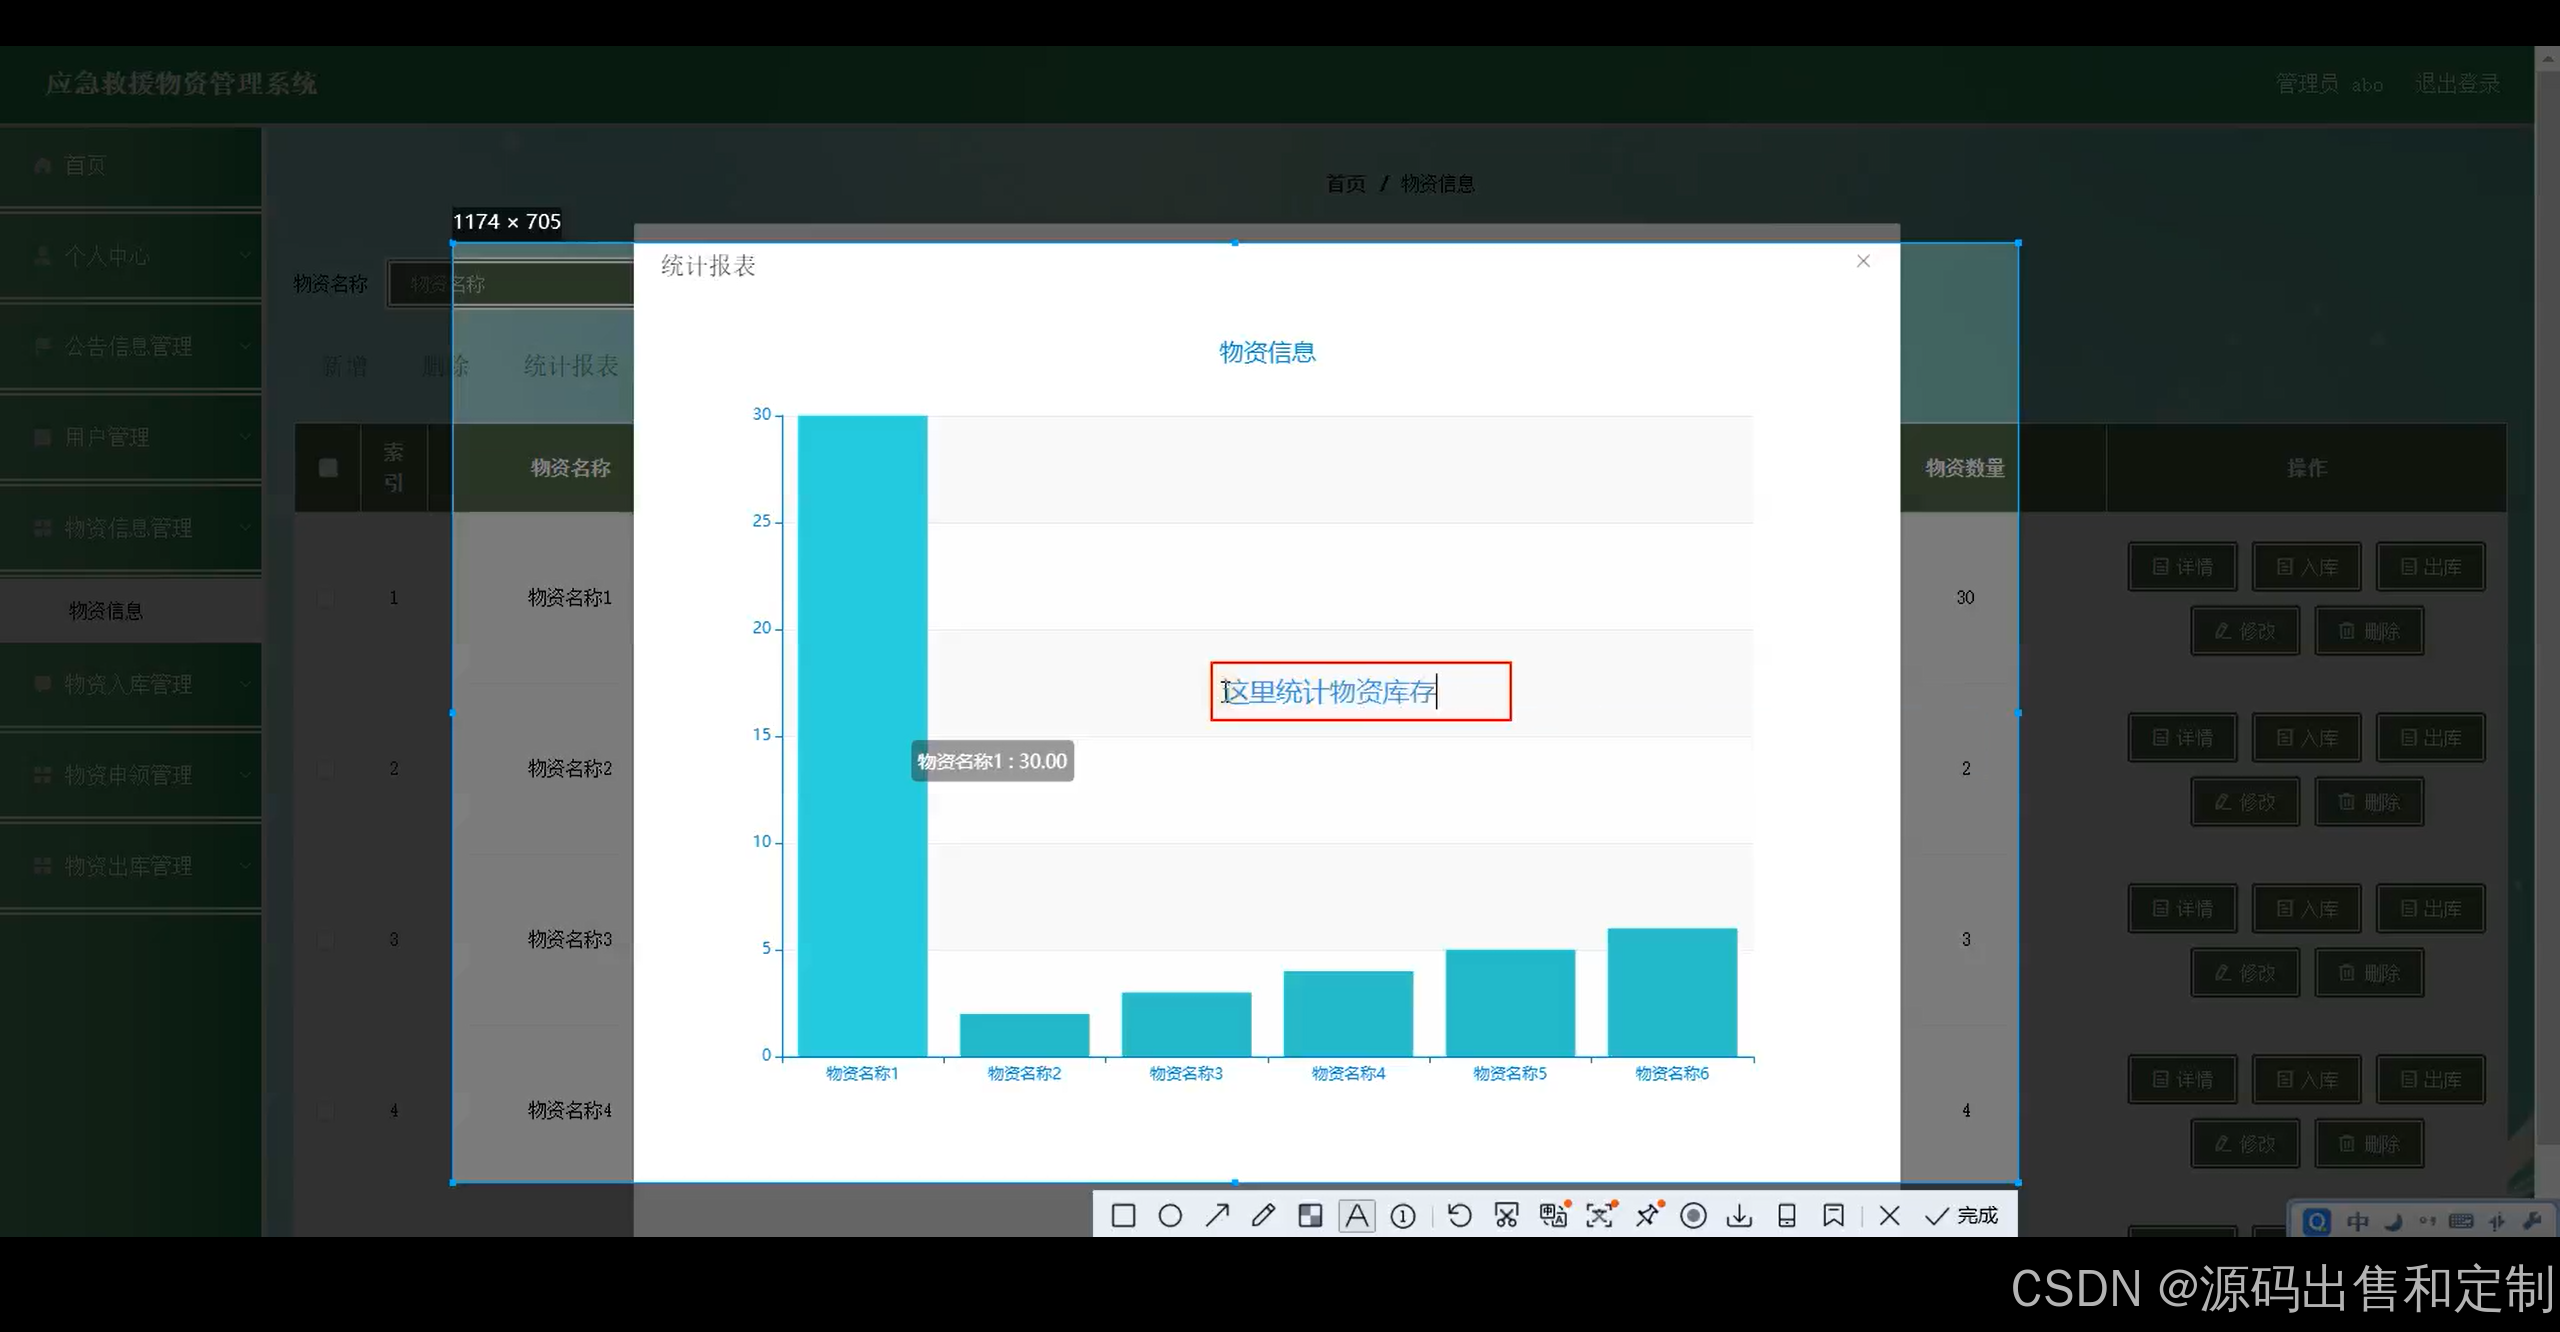Screen dimensions: 2560x1332
Task: Pin the screenshot to screen
Action: (x=1647, y=1216)
